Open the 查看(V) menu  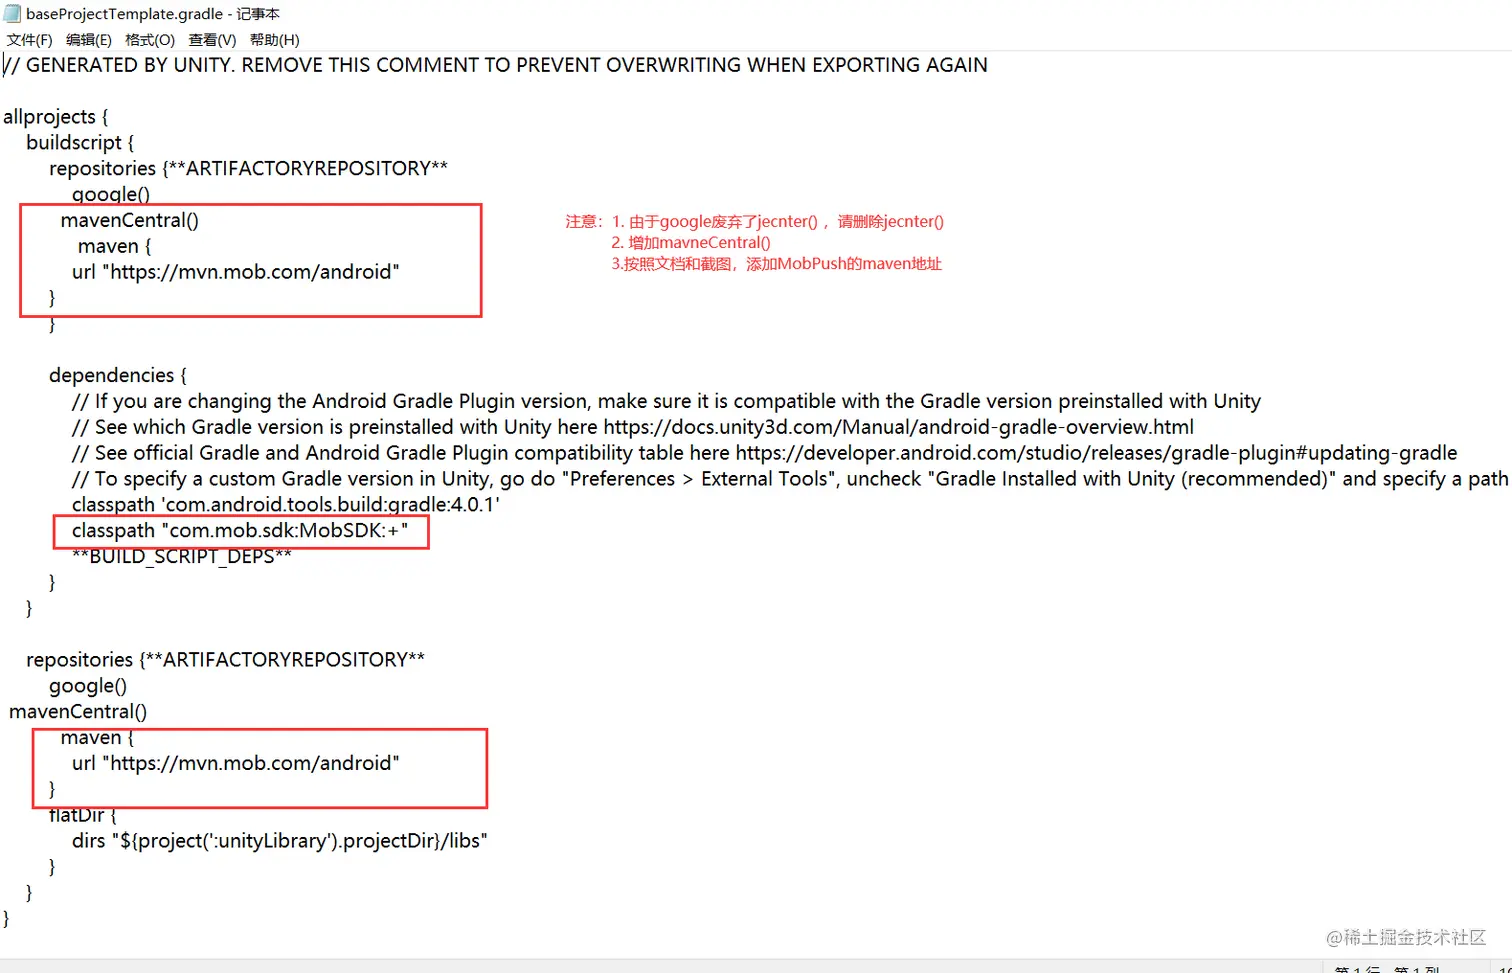coord(212,40)
